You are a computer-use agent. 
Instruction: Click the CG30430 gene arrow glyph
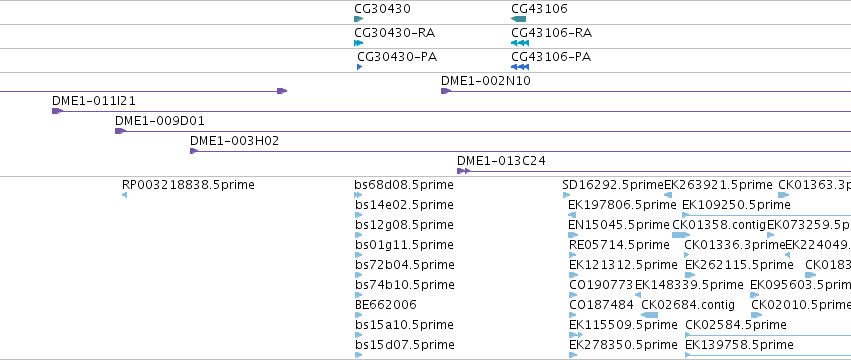[358, 19]
